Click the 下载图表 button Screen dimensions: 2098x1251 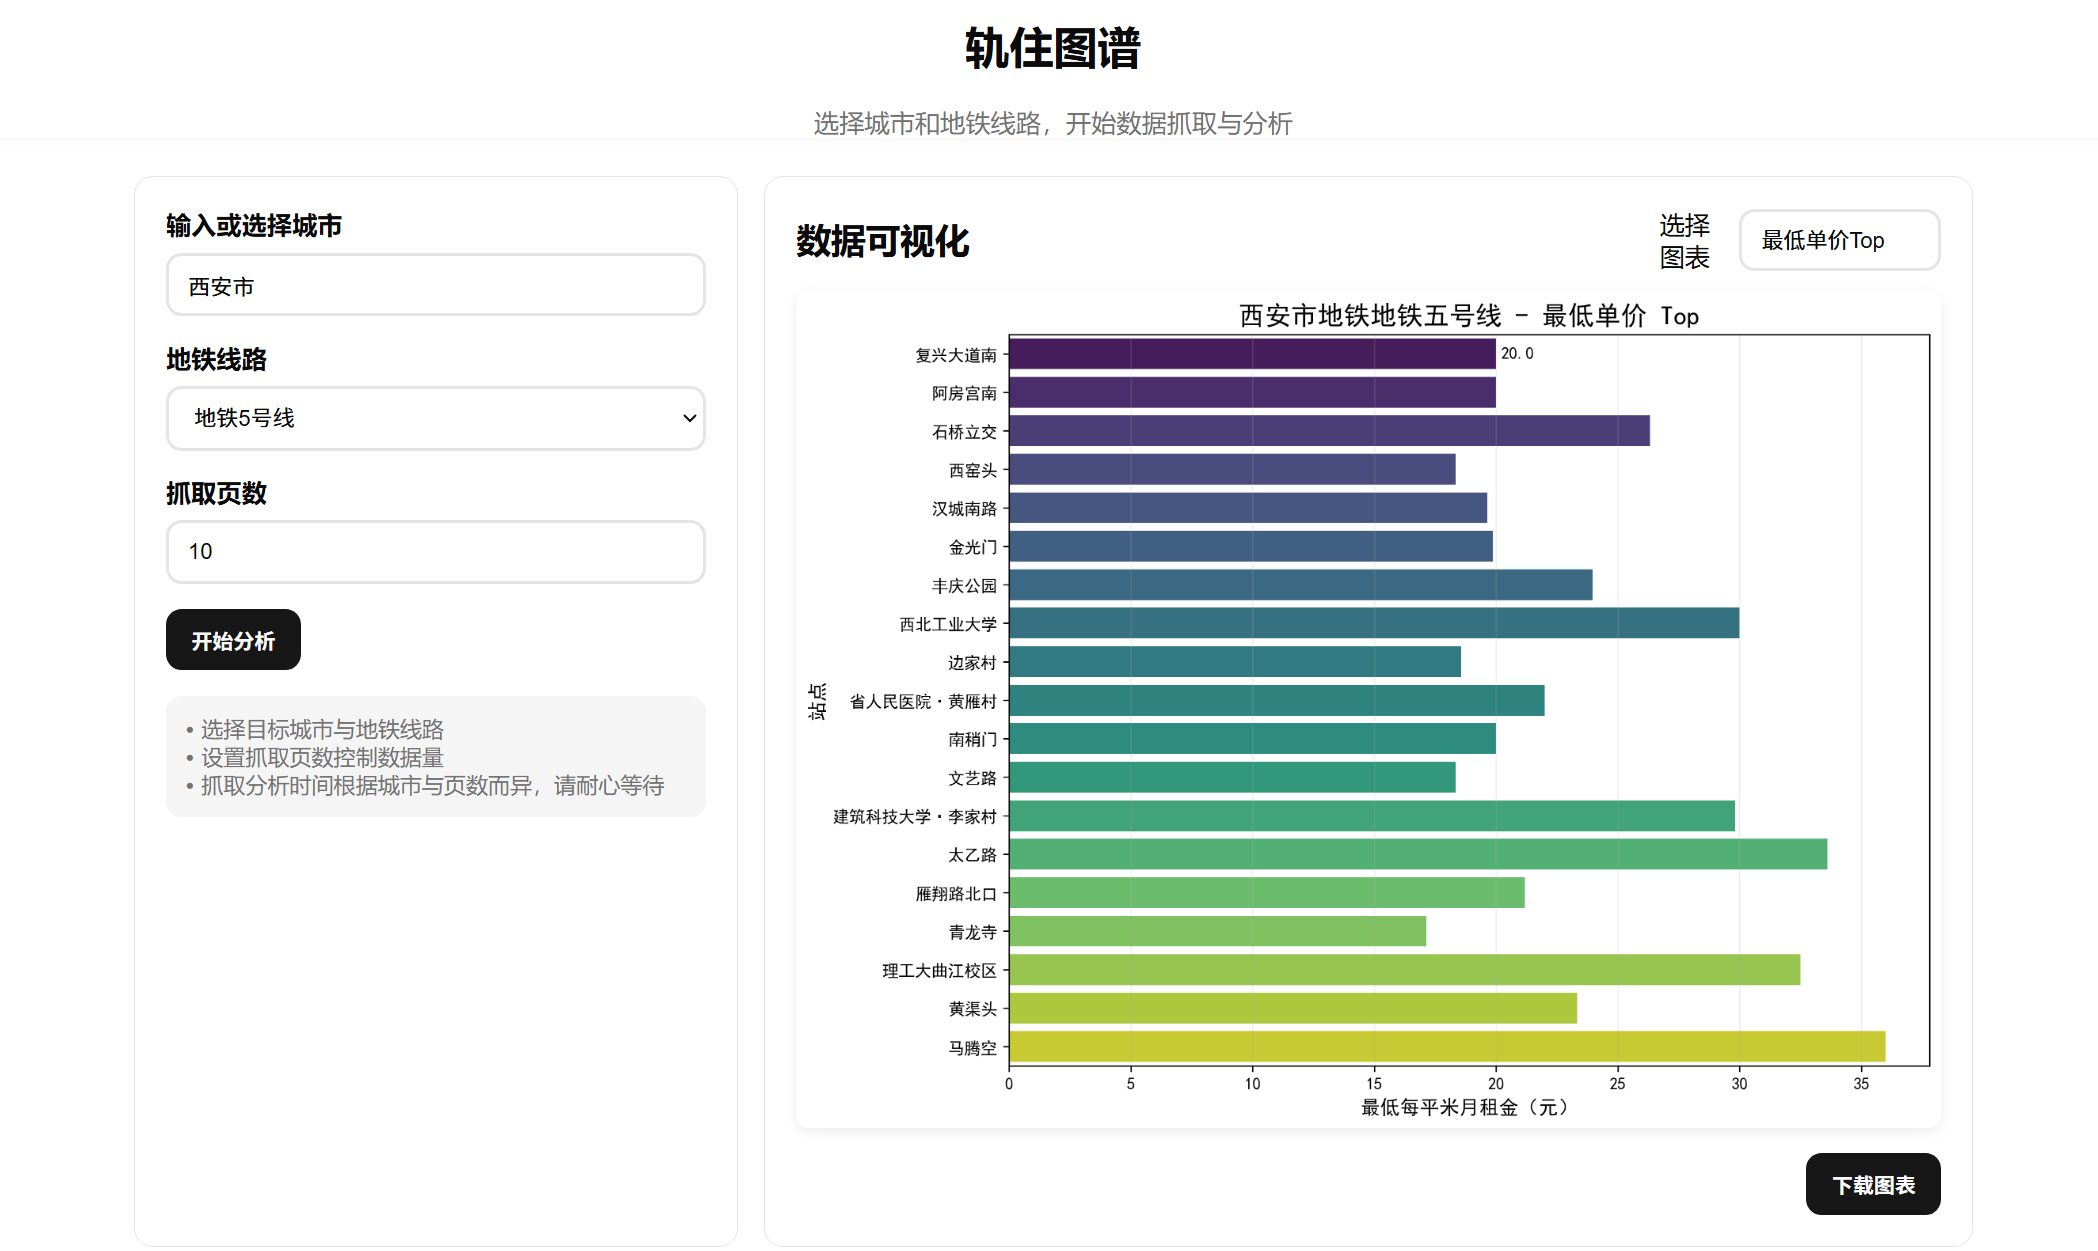click(x=1873, y=1184)
